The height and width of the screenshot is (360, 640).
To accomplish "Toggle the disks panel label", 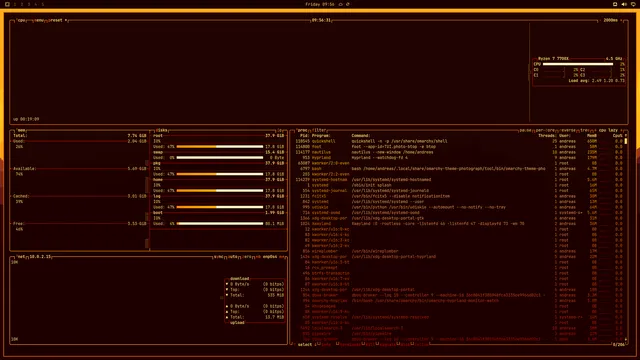I will click(x=162, y=130).
